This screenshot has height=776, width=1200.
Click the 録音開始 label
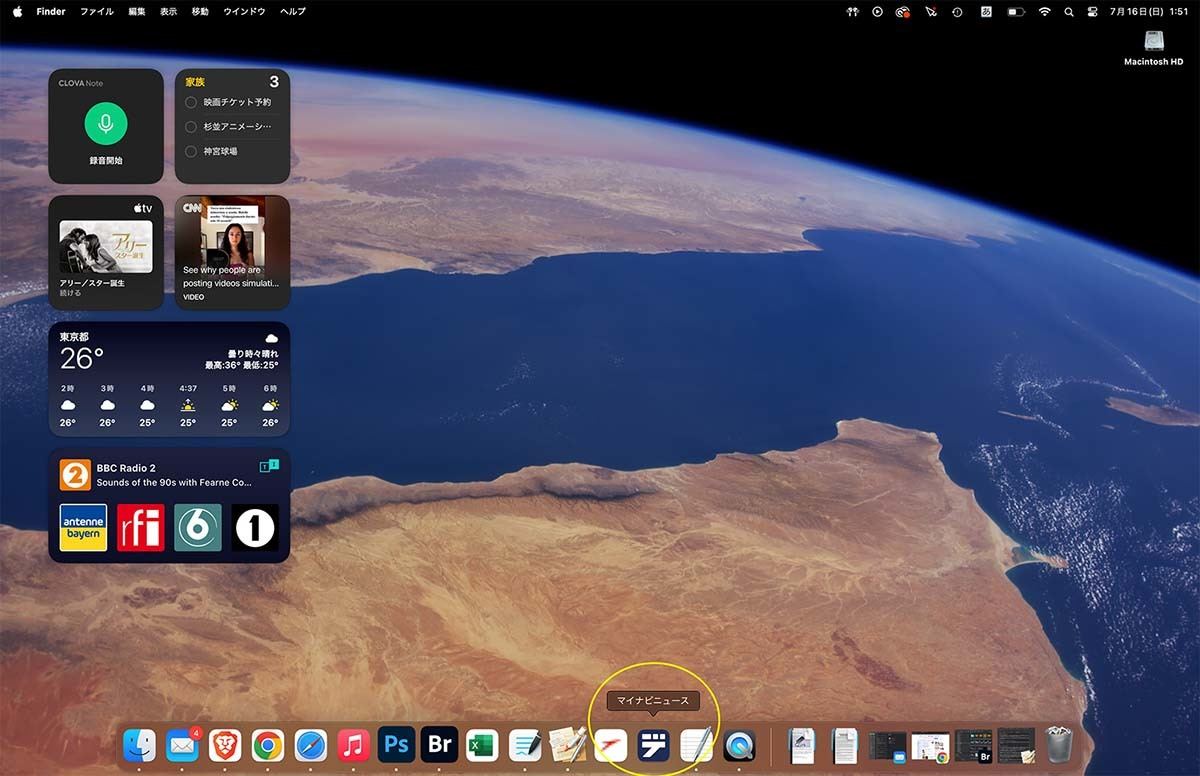(105, 160)
